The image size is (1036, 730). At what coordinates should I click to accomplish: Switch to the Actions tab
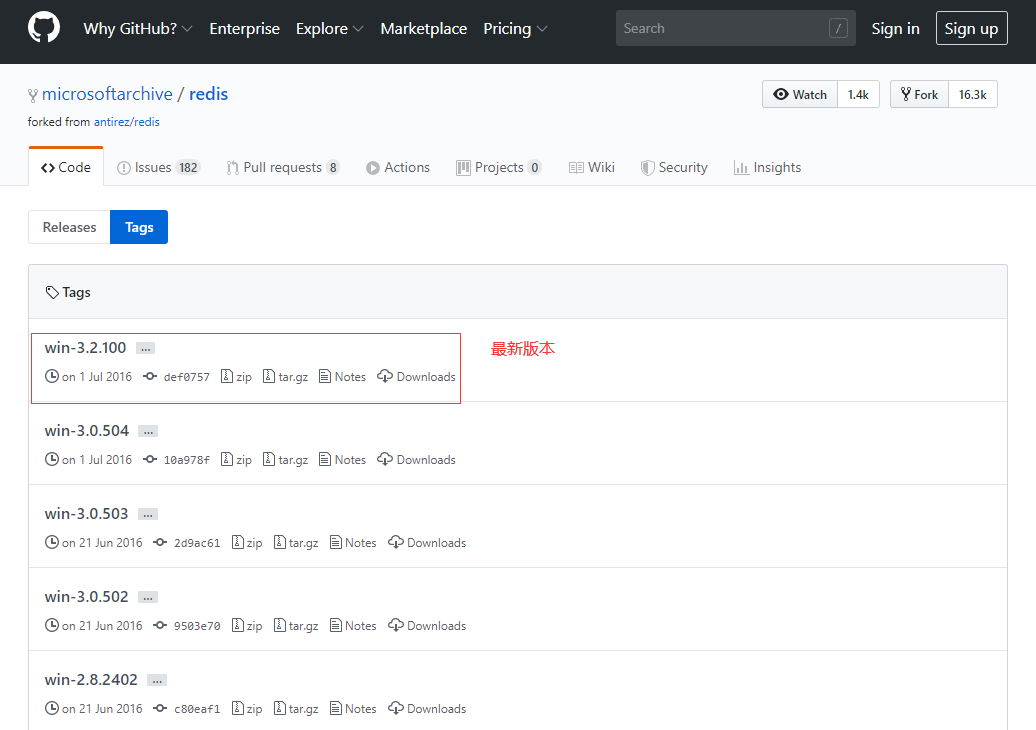point(398,167)
